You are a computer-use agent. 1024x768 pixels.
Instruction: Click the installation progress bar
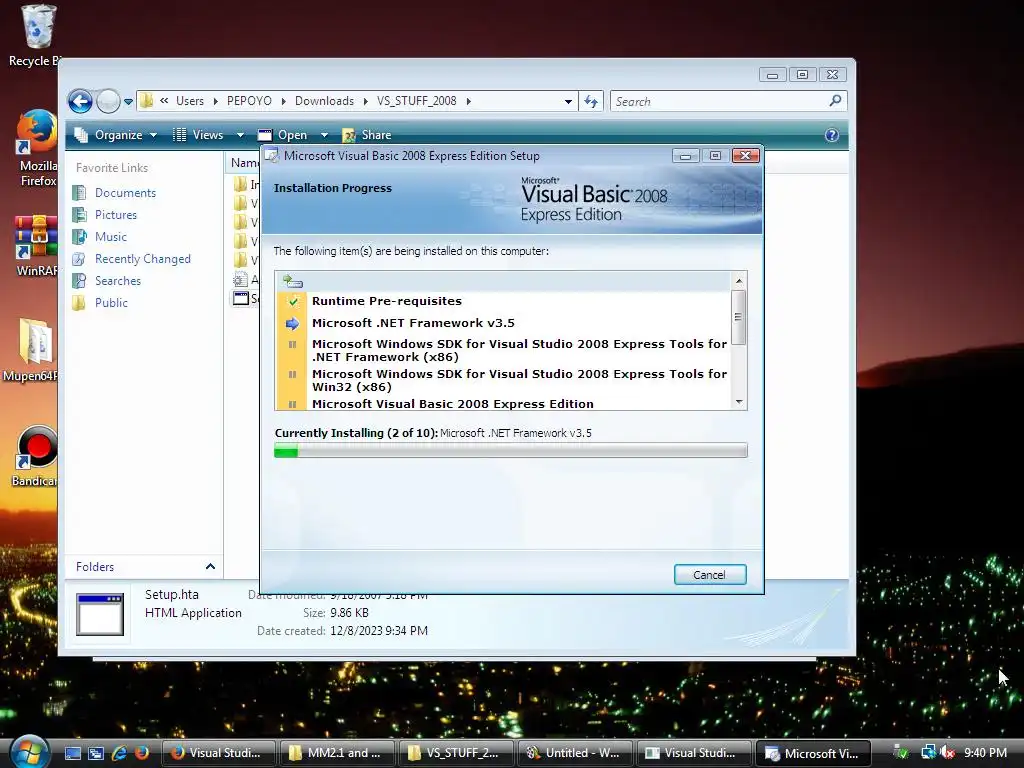(511, 451)
